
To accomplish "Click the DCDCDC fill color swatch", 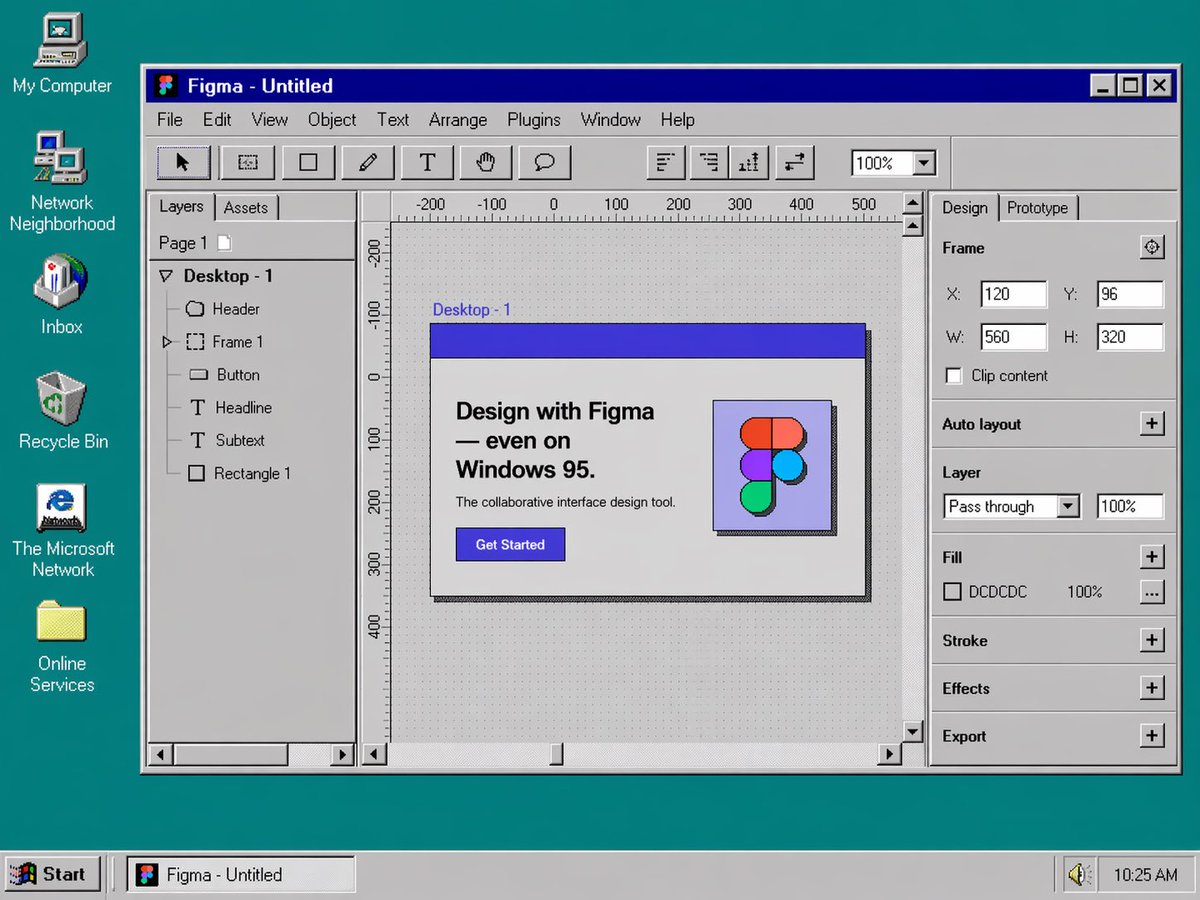I will click(x=953, y=592).
